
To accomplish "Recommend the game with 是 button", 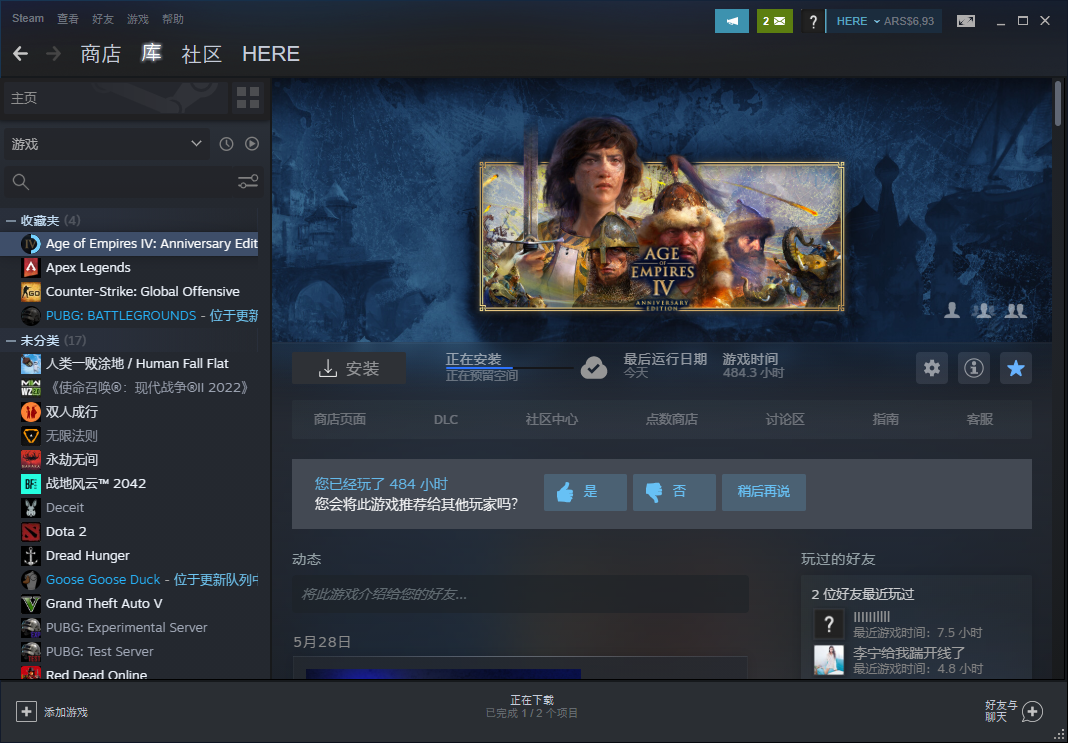I will pyautogui.click(x=585, y=492).
